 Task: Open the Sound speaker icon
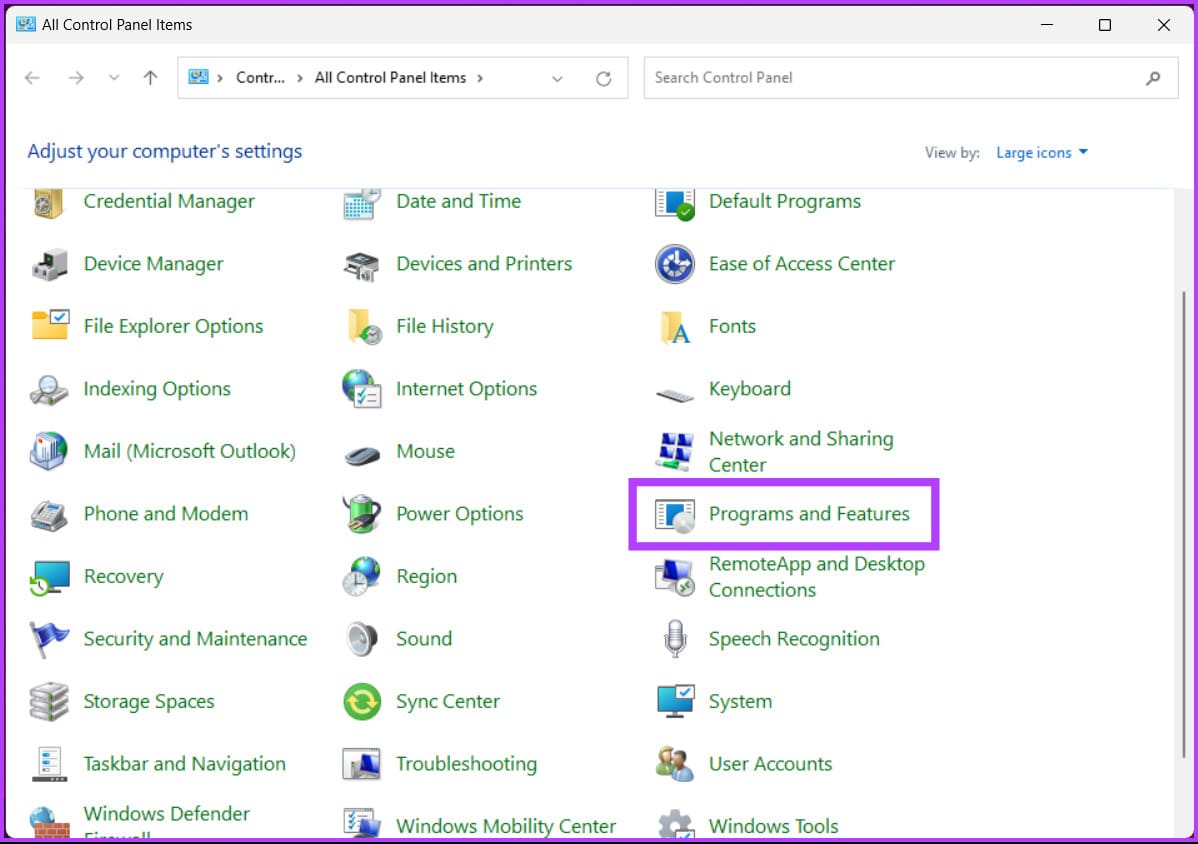coord(361,639)
